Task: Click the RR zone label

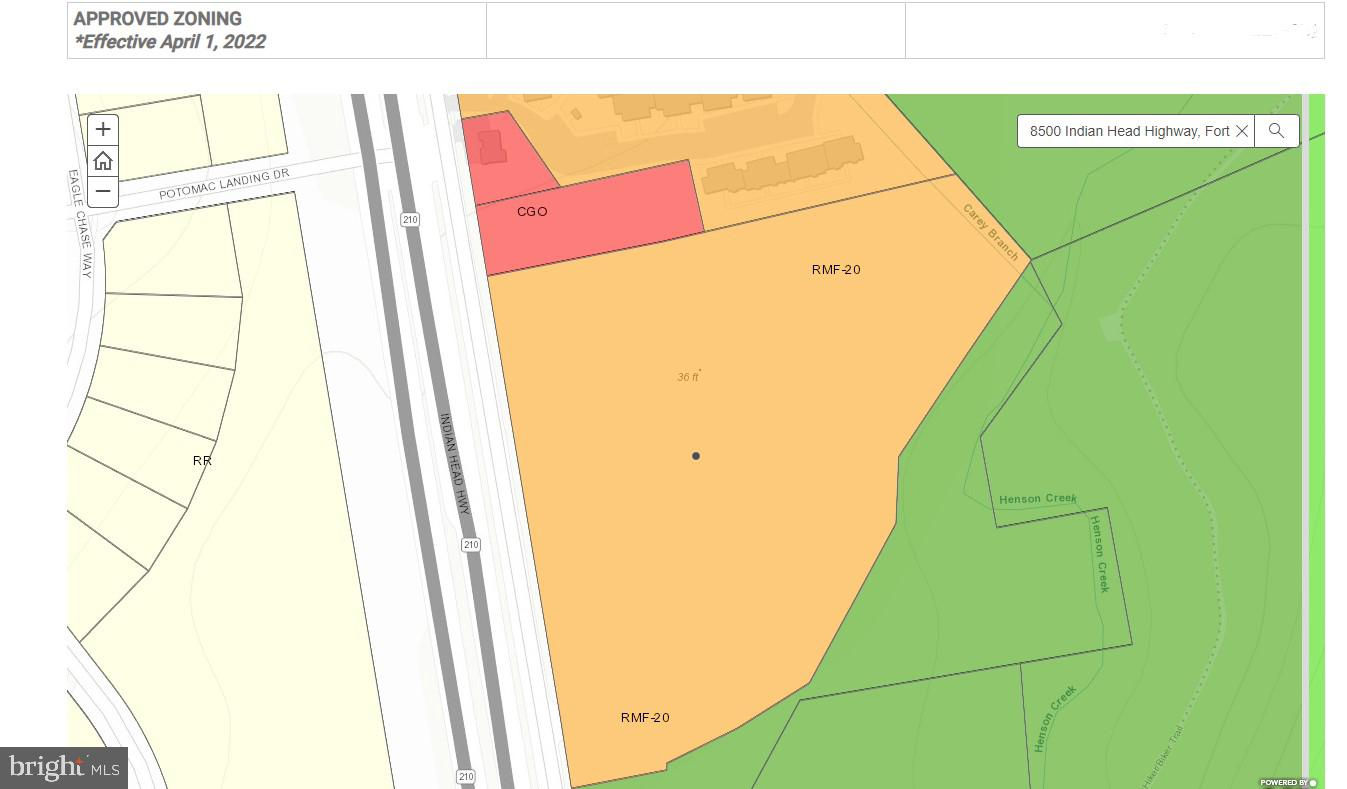Action: pyautogui.click(x=202, y=461)
